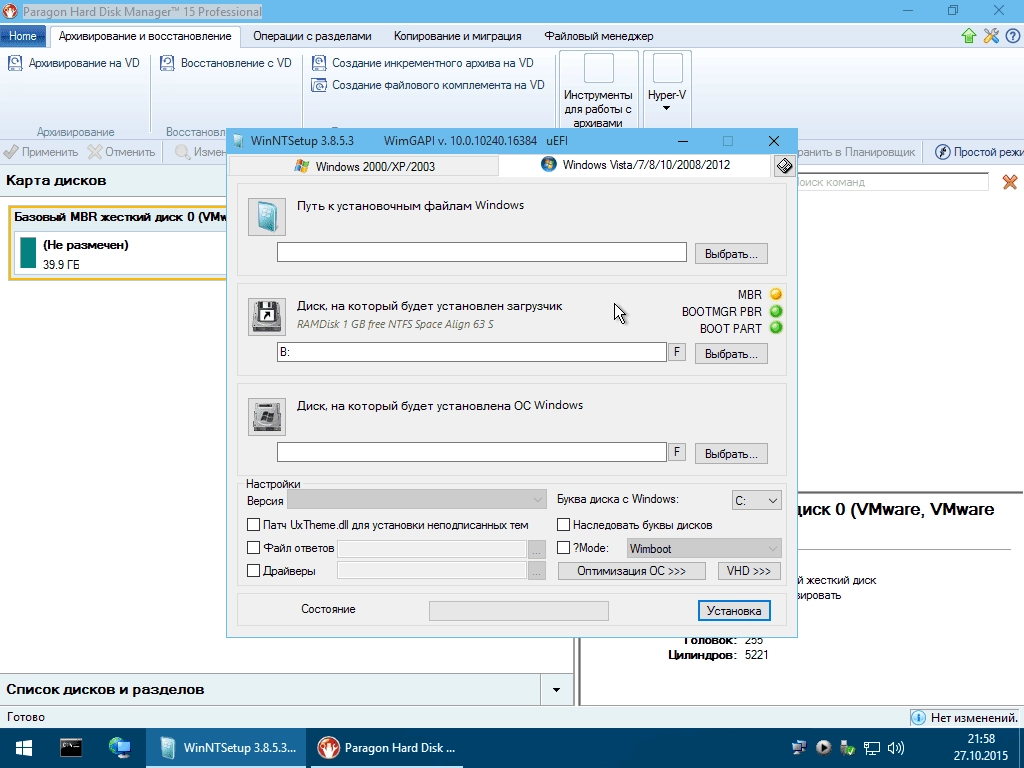Click F button beside installation drive field
Viewport: 1024px width, 768px height.
click(677, 452)
